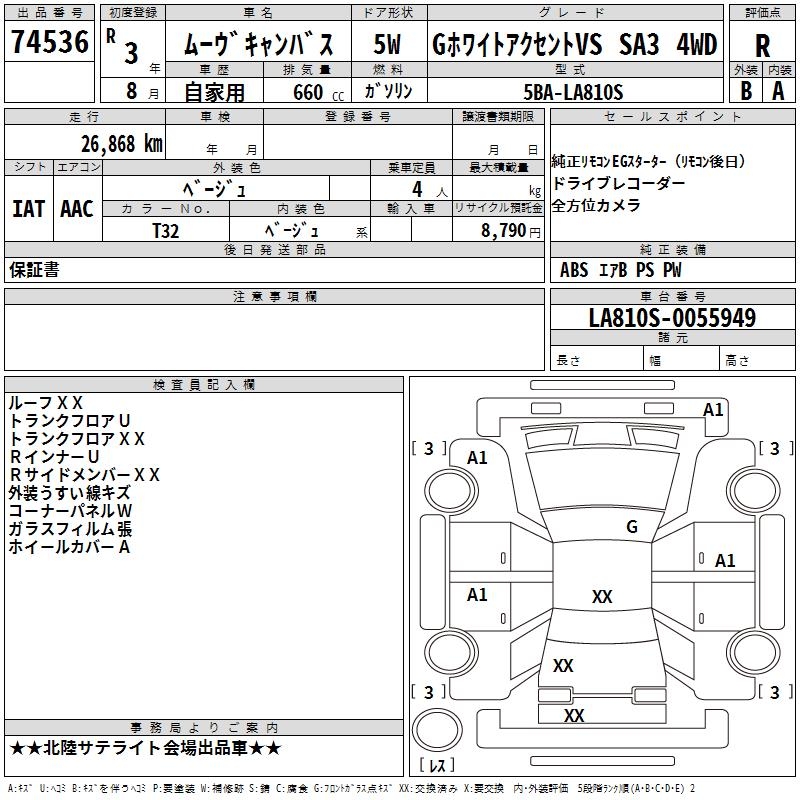This screenshot has height=800, width=800.
Task: Click seating capacity 4 人
Action: click(429, 190)
